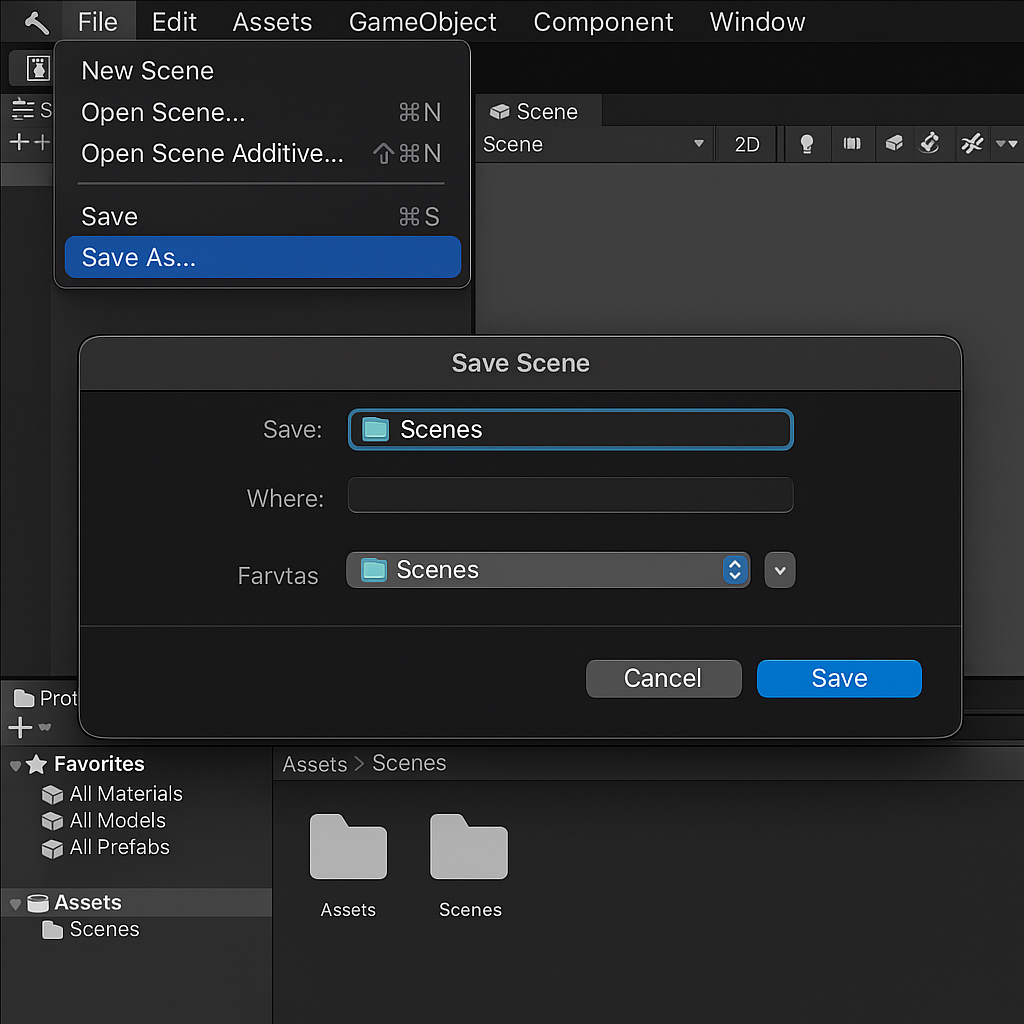Click Assets in the breadcrumb path
This screenshot has width=1024, height=1024.
tap(315, 764)
